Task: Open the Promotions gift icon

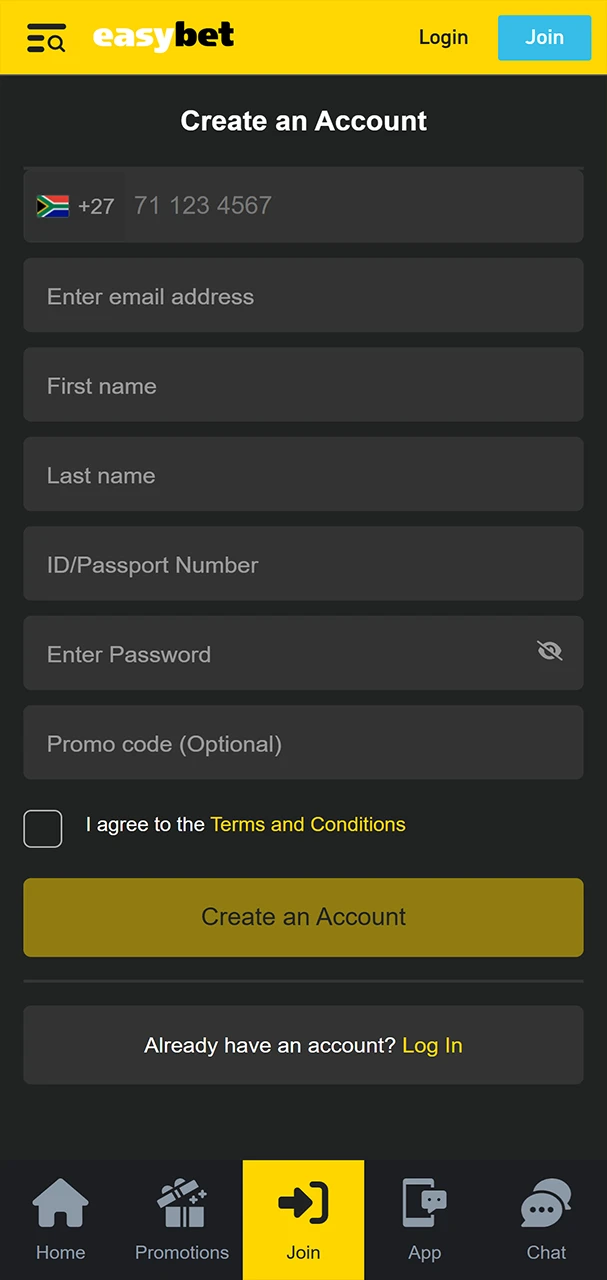Action: [x=182, y=1203]
